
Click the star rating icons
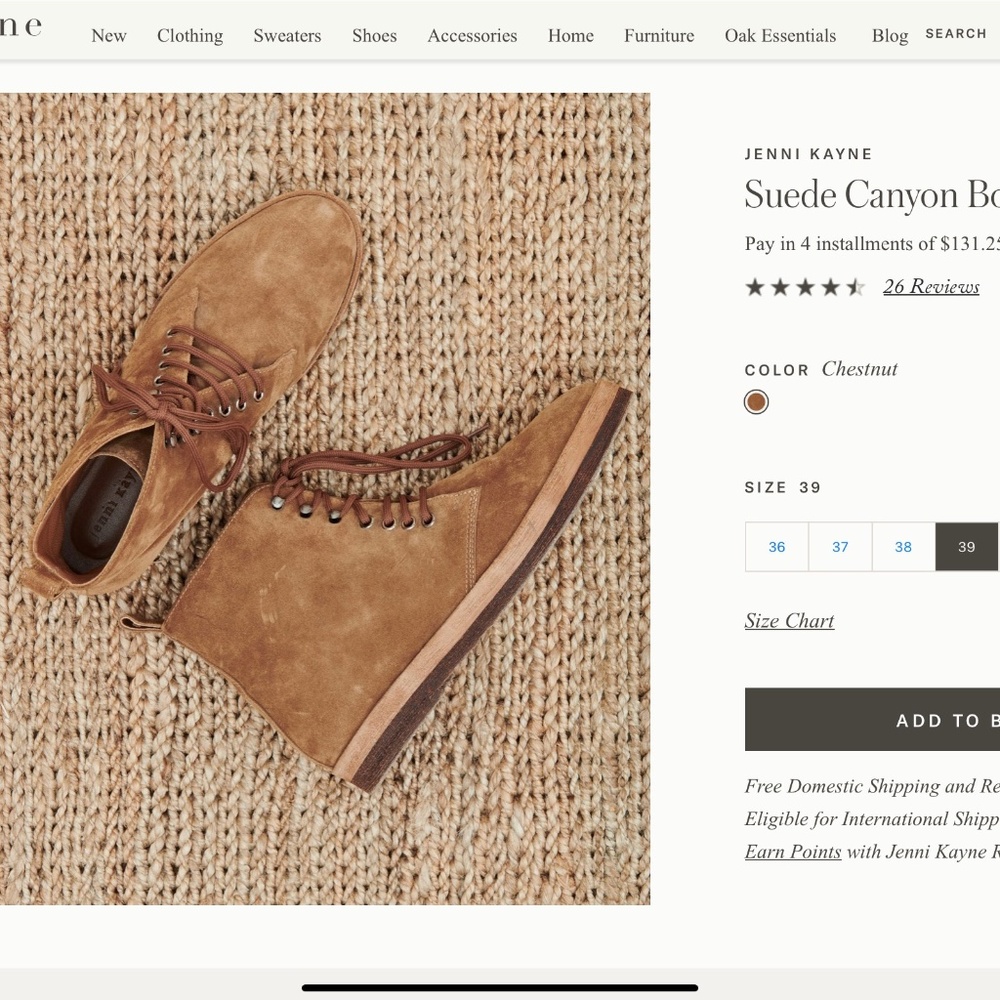[x=805, y=287]
